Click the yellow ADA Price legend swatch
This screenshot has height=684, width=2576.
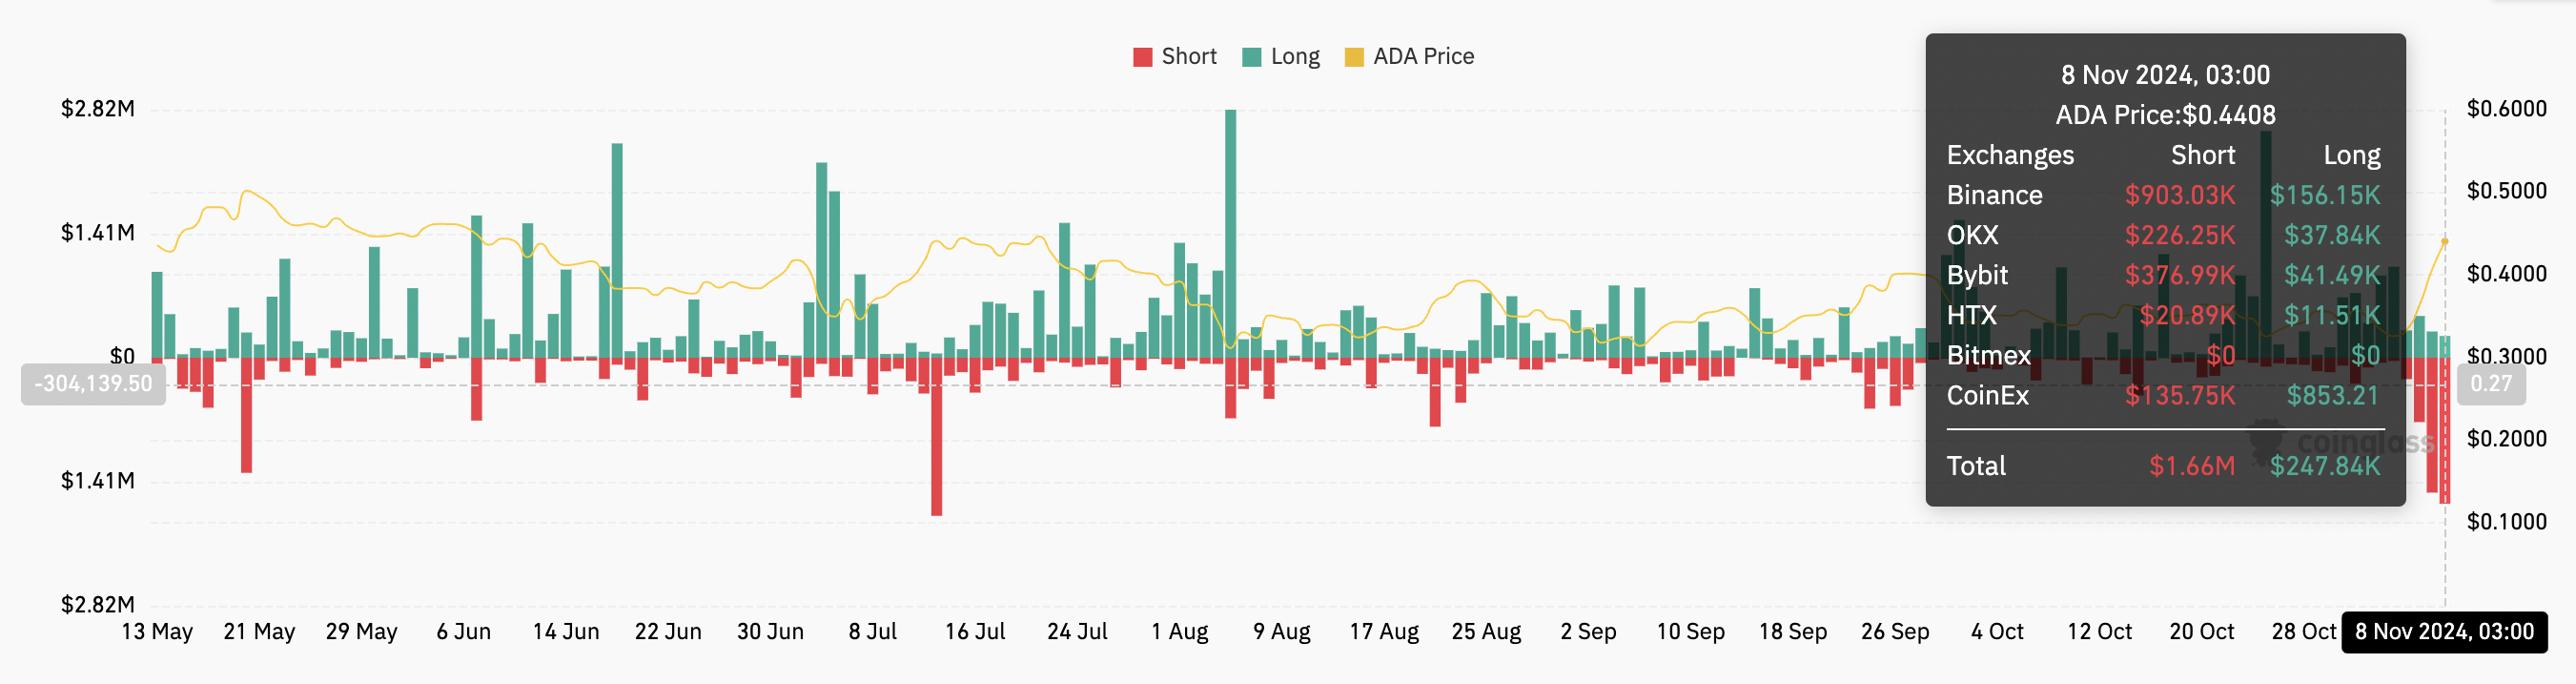pos(1354,57)
